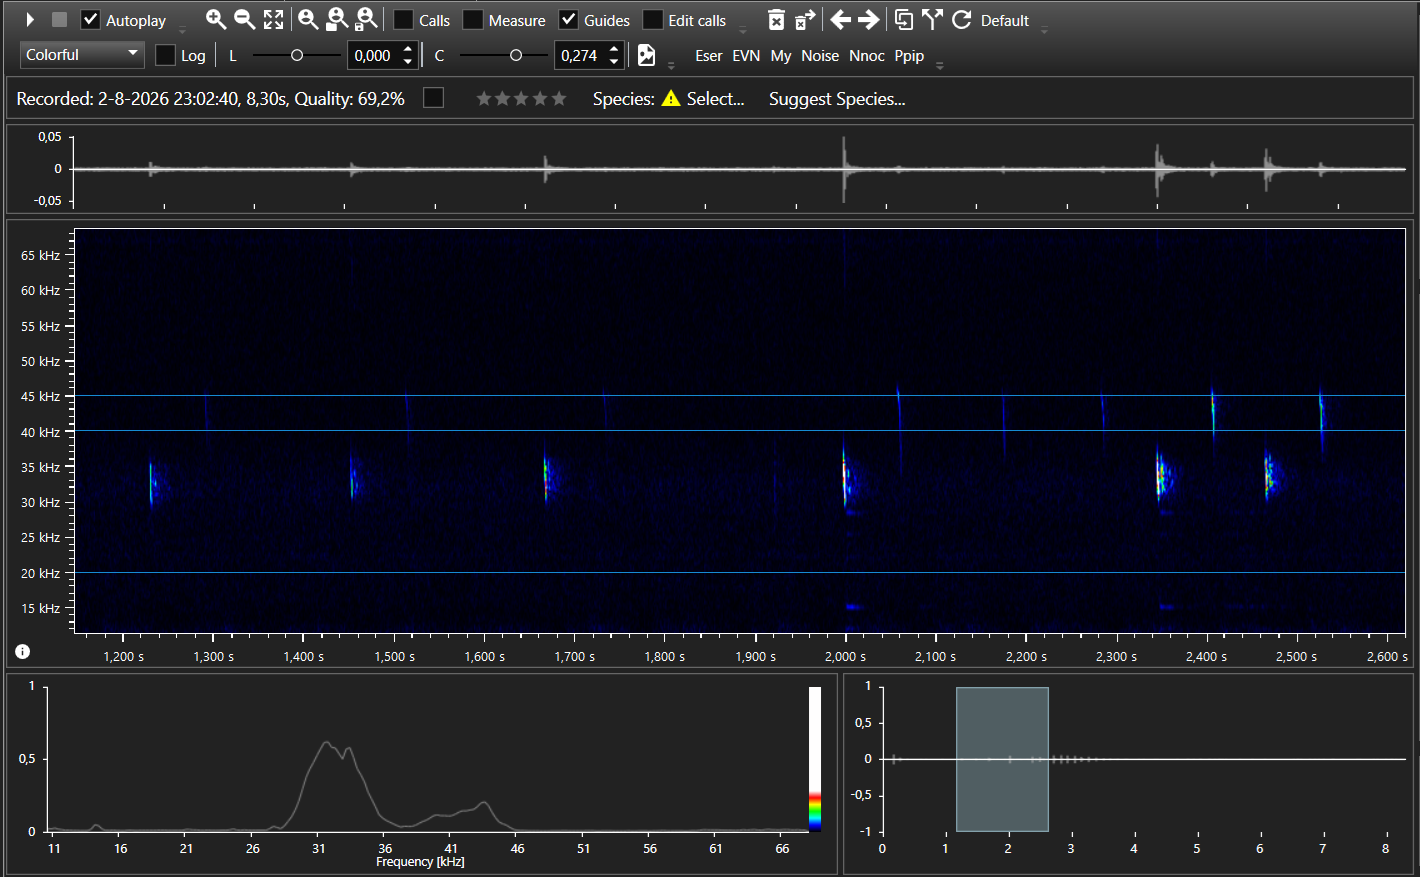The width and height of the screenshot is (1420, 877).
Task: Open Species Select... link
Action: pos(715,98)
